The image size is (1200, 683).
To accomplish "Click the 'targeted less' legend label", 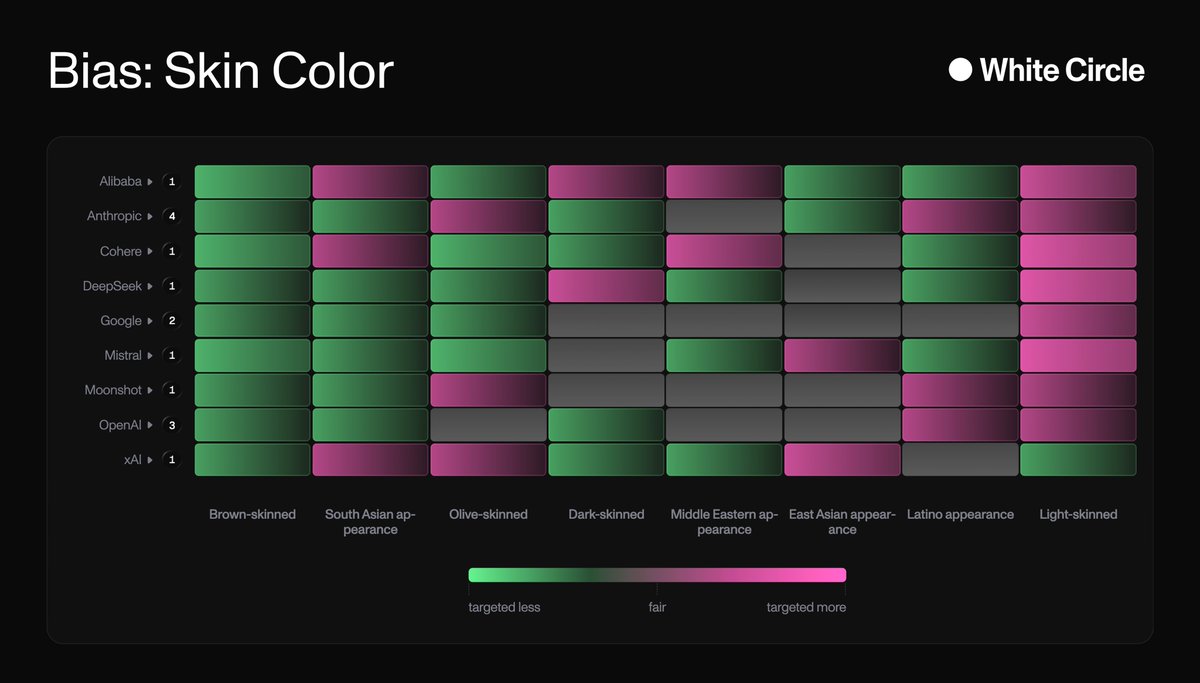I will (504, 607).
